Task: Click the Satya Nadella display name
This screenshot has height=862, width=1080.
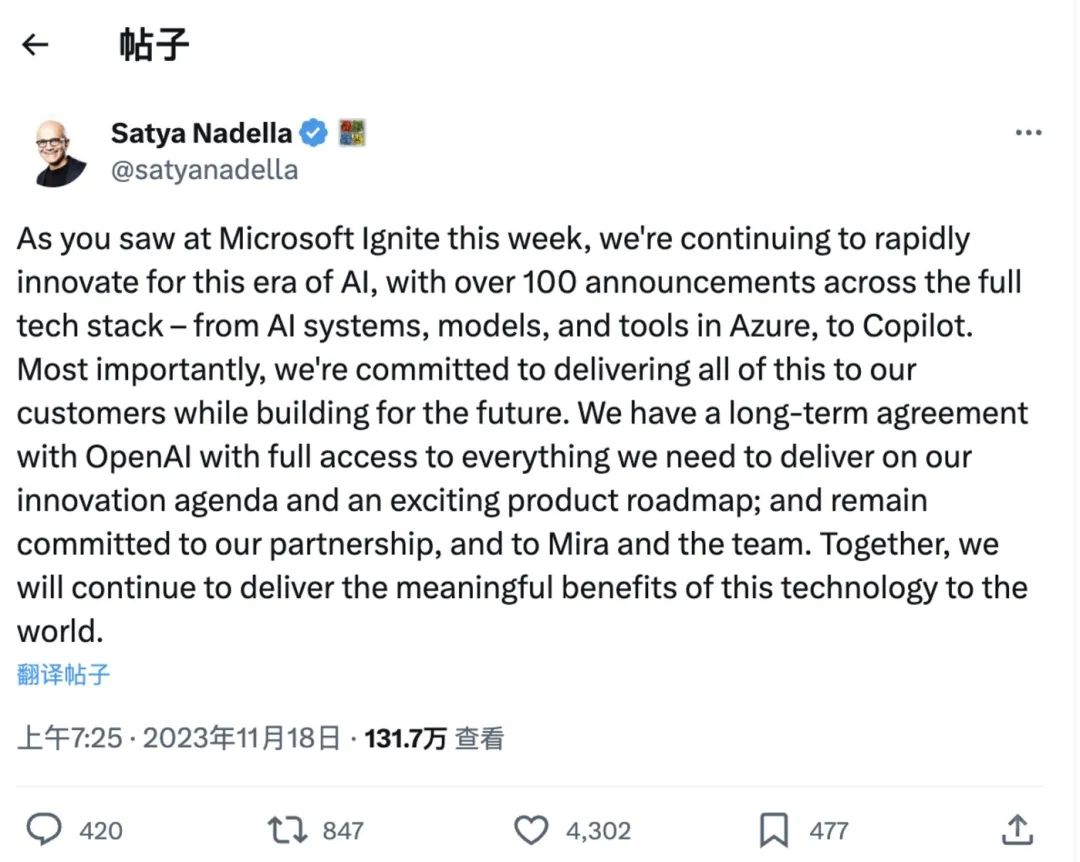Action: click(x=201, y=133)
